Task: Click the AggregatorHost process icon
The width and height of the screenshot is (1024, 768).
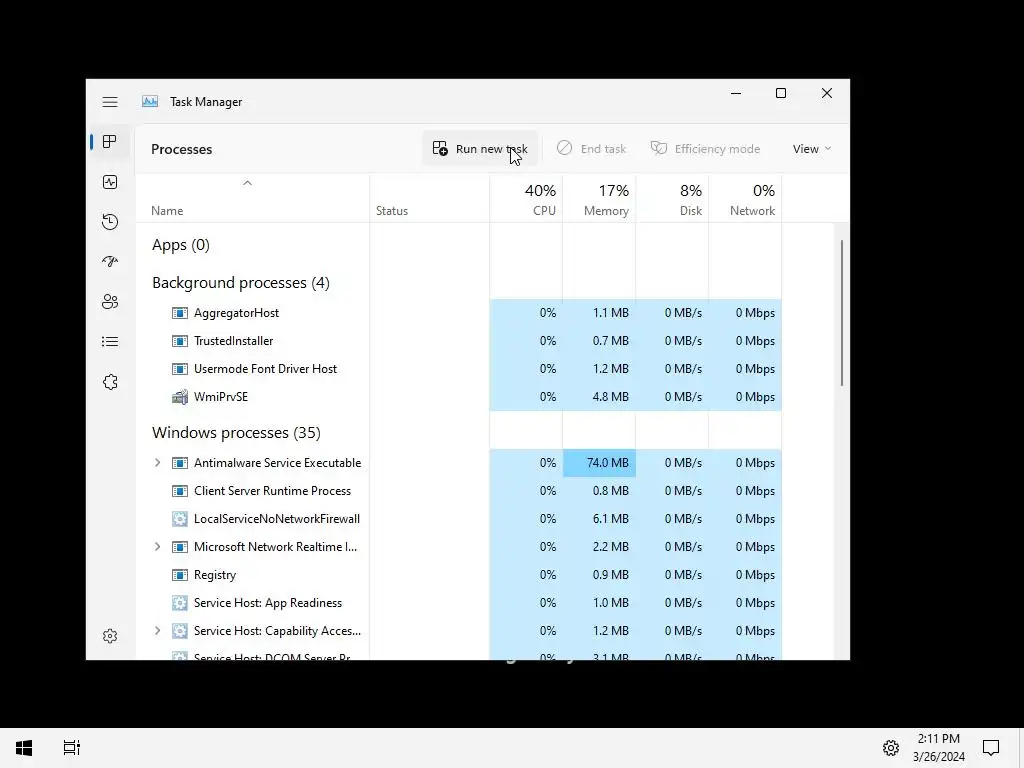Action: click(x=180, y=313)
